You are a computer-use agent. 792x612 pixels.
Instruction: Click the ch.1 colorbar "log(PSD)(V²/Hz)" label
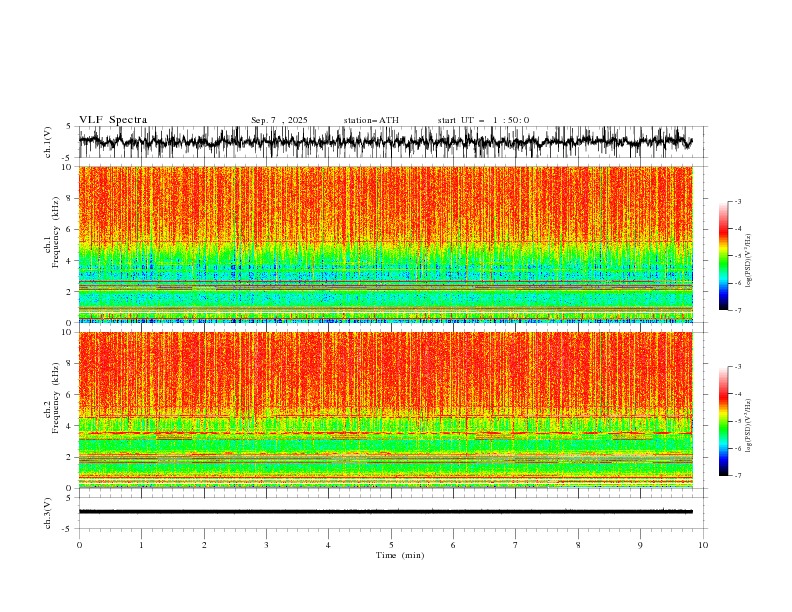(x=749, y=261)
